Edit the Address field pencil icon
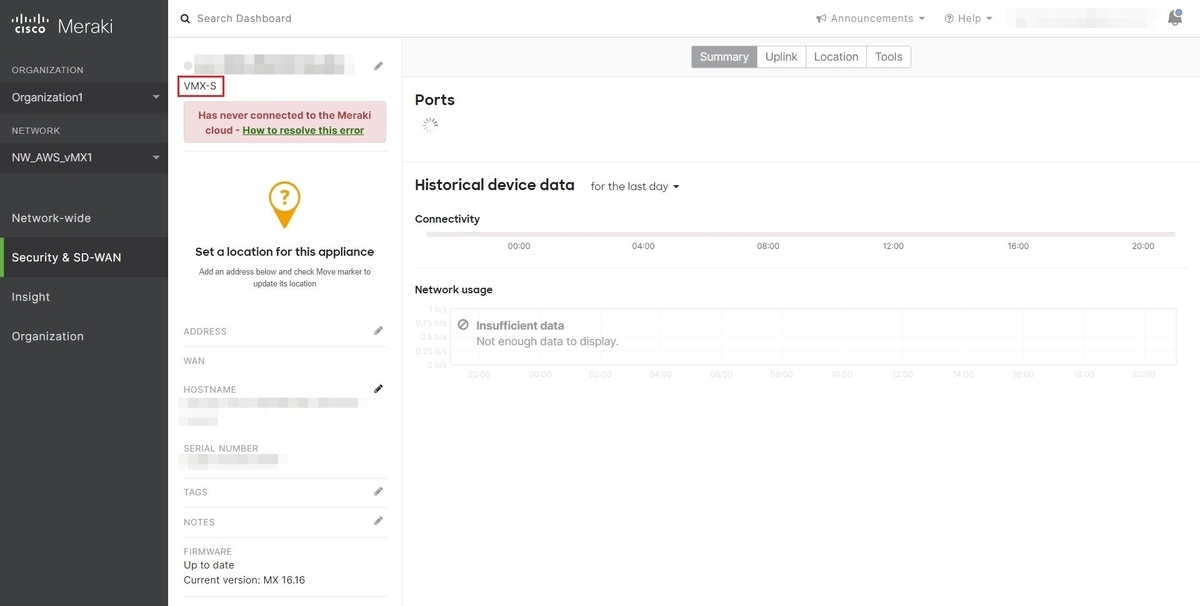This screenshot has height=606, width=1200. point(378,331)
